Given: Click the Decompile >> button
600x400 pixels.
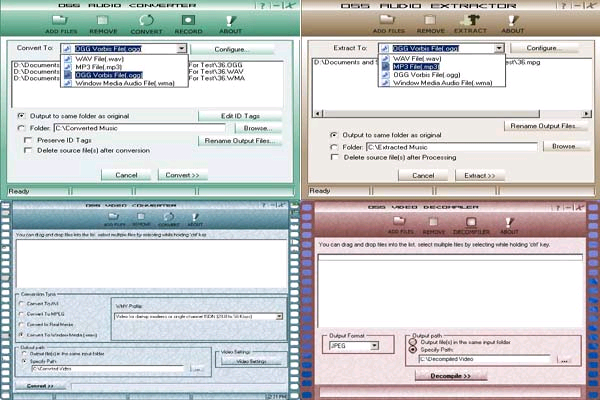Looking at the screenshot, I should pos(449,376).
